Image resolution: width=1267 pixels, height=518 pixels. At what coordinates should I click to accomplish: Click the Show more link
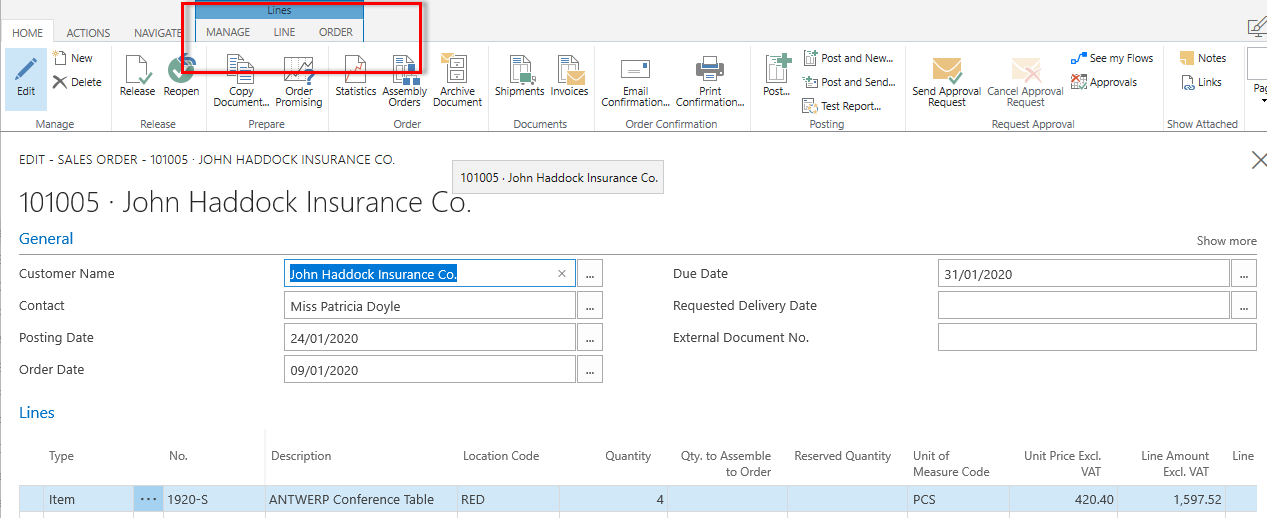[1226, 241]
